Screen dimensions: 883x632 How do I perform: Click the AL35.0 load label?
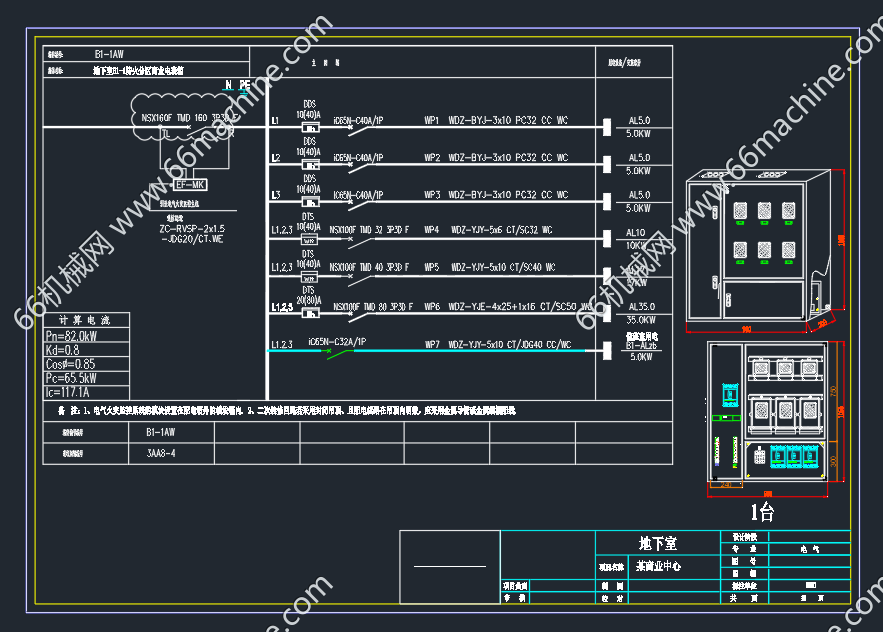pyautogui.click(x=638, y=308)
